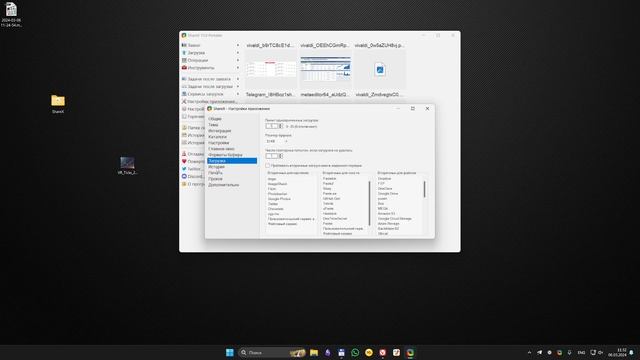Select the first vivaldi screenshot thumbnail

click(270, 69)
